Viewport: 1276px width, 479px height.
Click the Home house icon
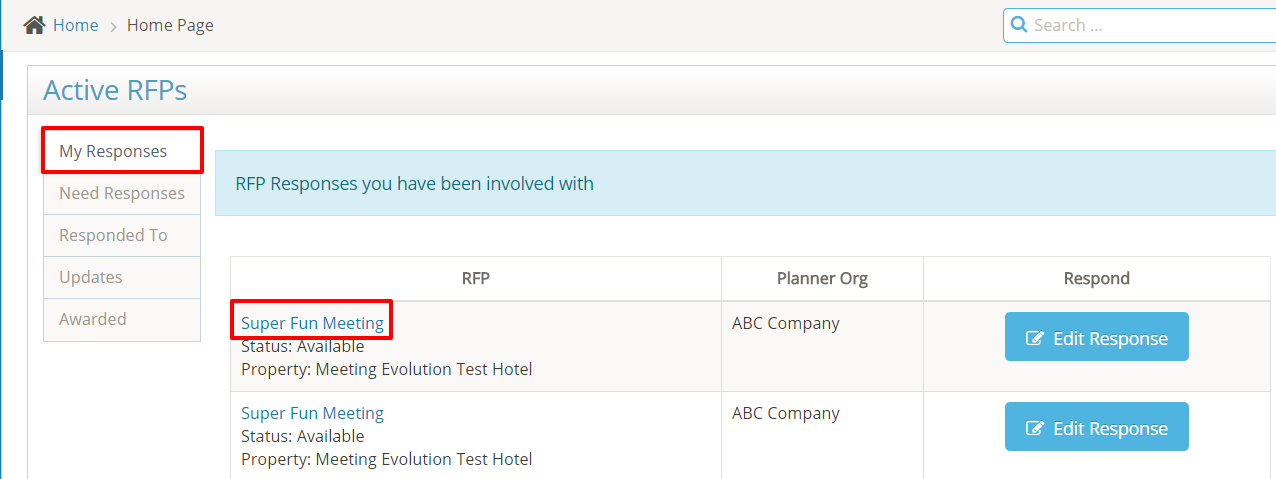34,25
